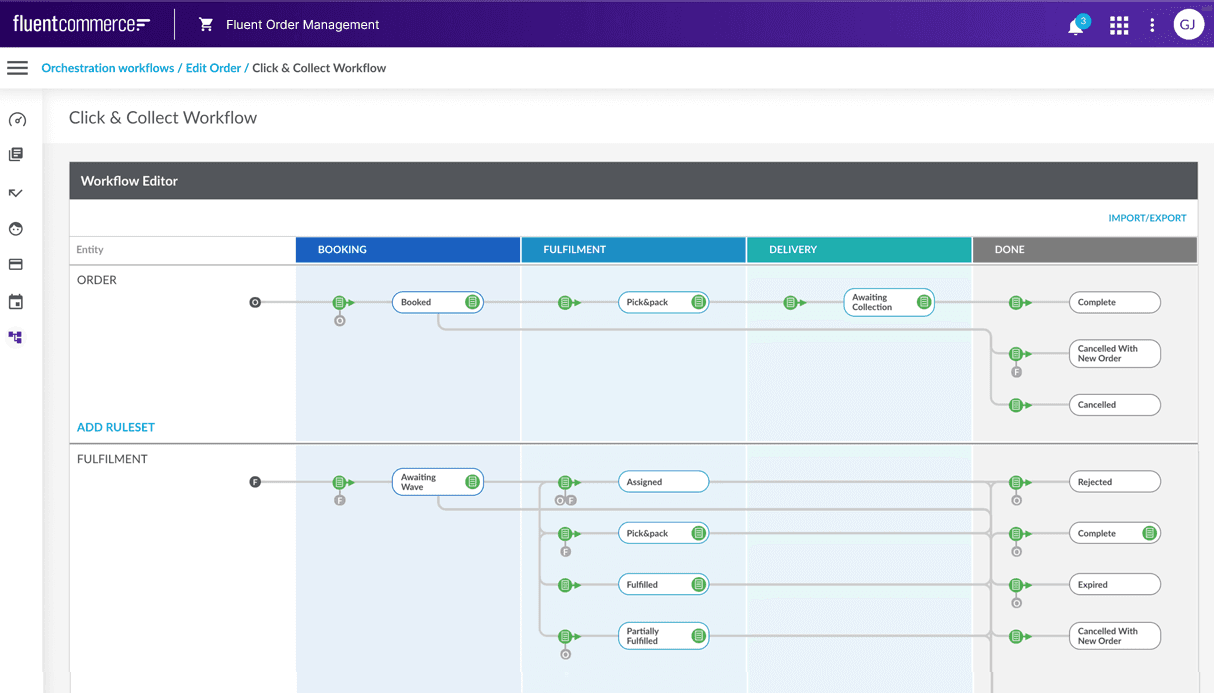1214x693 pixels.
Task: Open Edit Order breadcrumb link
Action: click(x=213, y=68)
